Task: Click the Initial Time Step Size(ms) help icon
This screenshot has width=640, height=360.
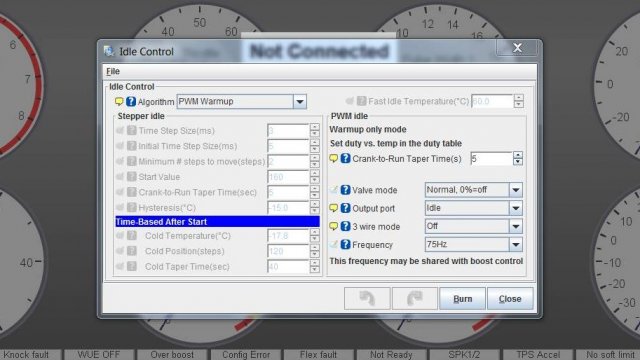Action: click(131, 146)
